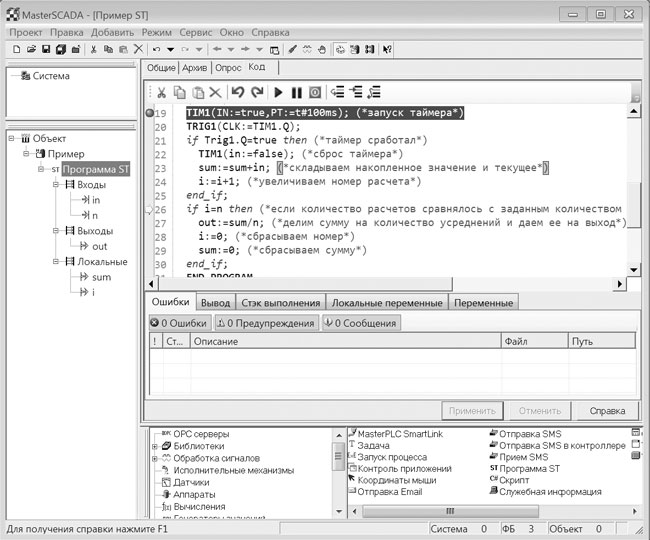
Task: Collapse the Пример tree node
Action: click(x=26, y=154)
